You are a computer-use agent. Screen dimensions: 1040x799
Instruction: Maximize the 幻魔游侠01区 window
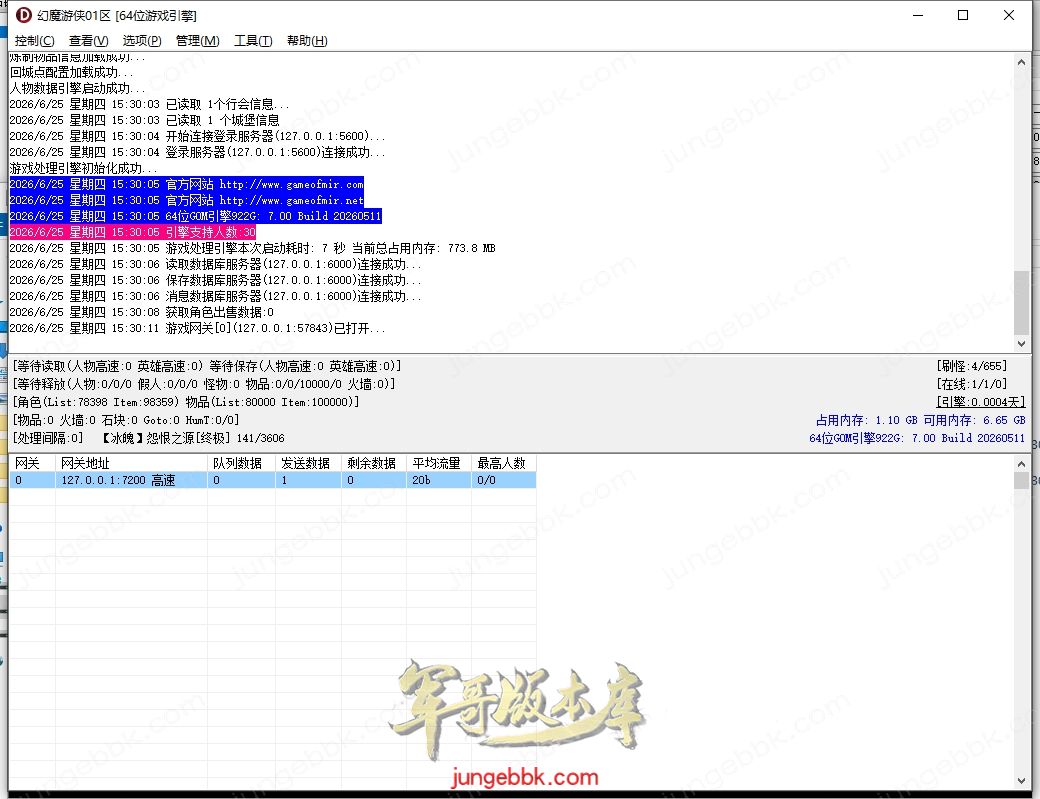pos(963,15)
